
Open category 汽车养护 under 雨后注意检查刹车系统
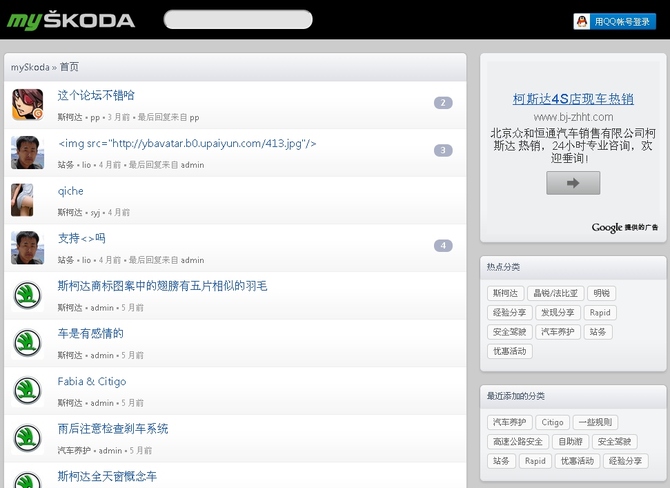74,450
